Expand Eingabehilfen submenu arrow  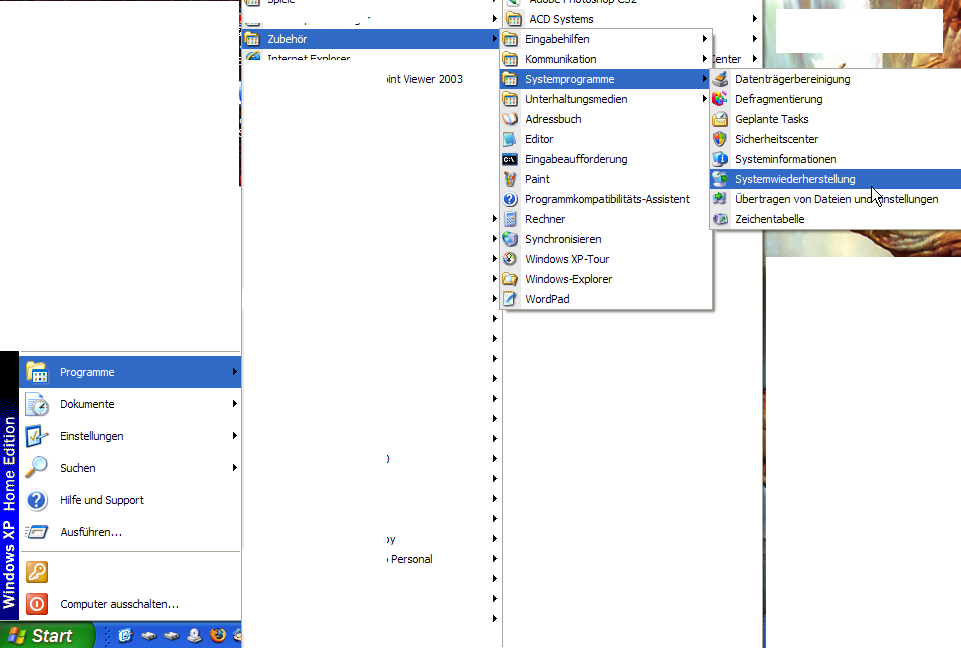pyautogui.click(x=705, y=39)
